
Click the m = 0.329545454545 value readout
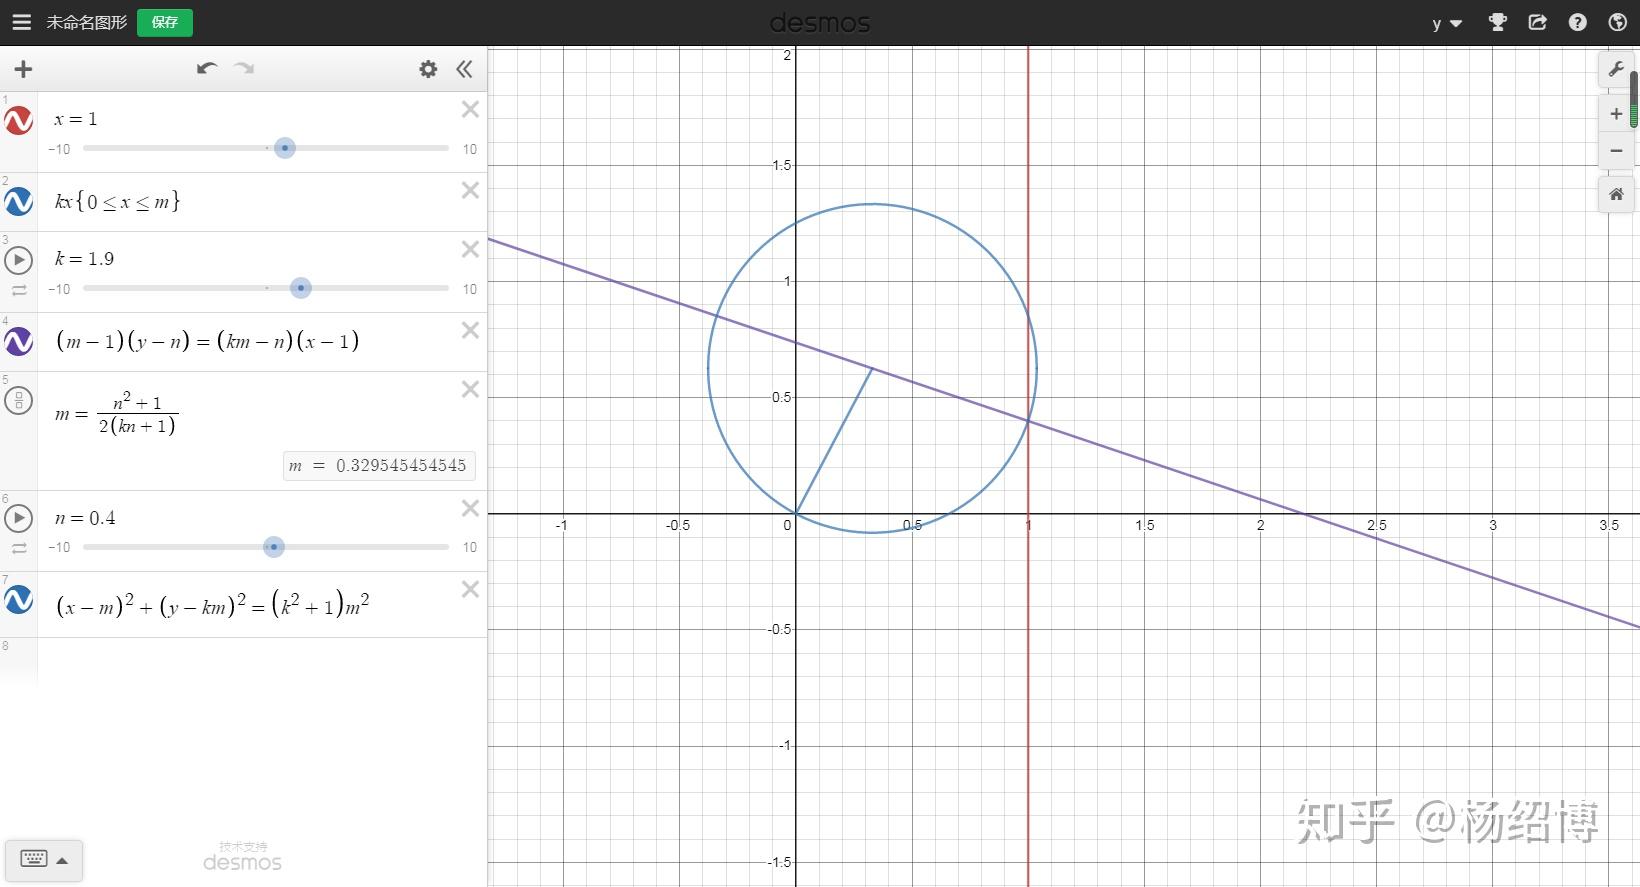pos(379,466)
